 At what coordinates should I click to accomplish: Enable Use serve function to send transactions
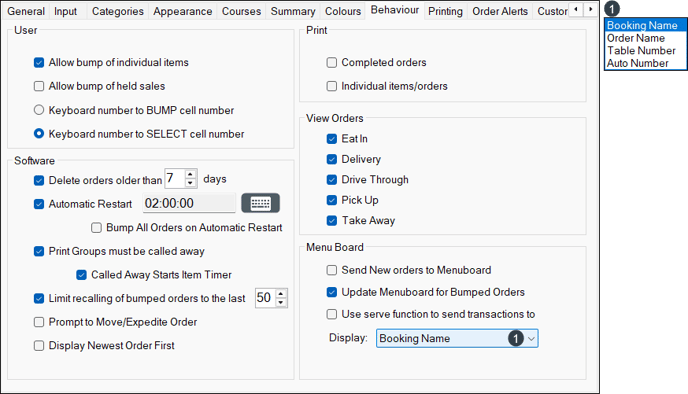[x=332, y=314]
